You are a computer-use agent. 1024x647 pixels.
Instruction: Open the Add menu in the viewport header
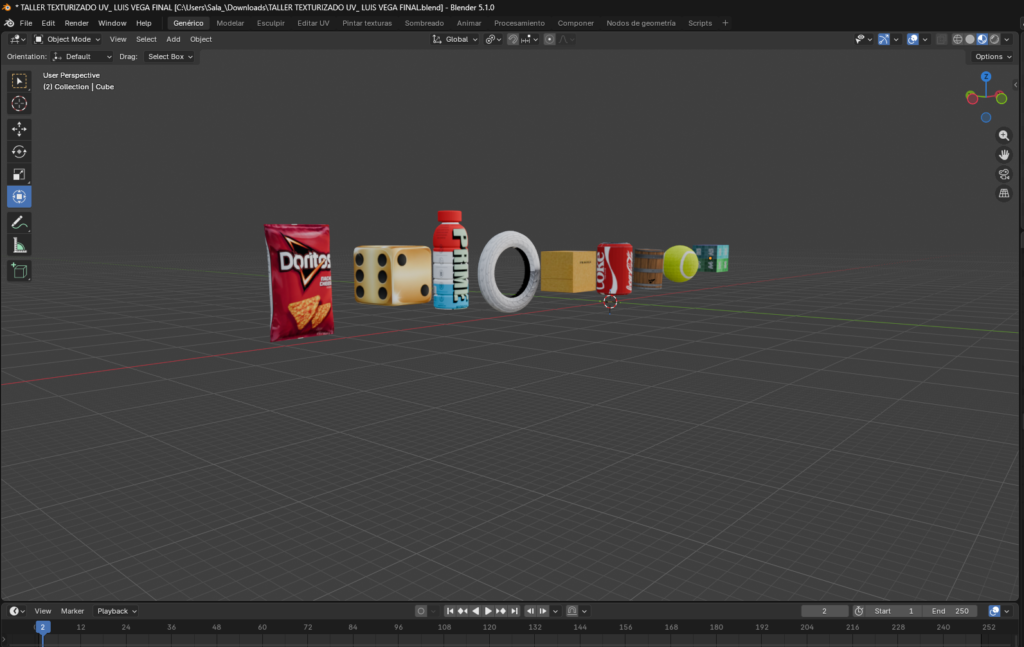point(173,39)
